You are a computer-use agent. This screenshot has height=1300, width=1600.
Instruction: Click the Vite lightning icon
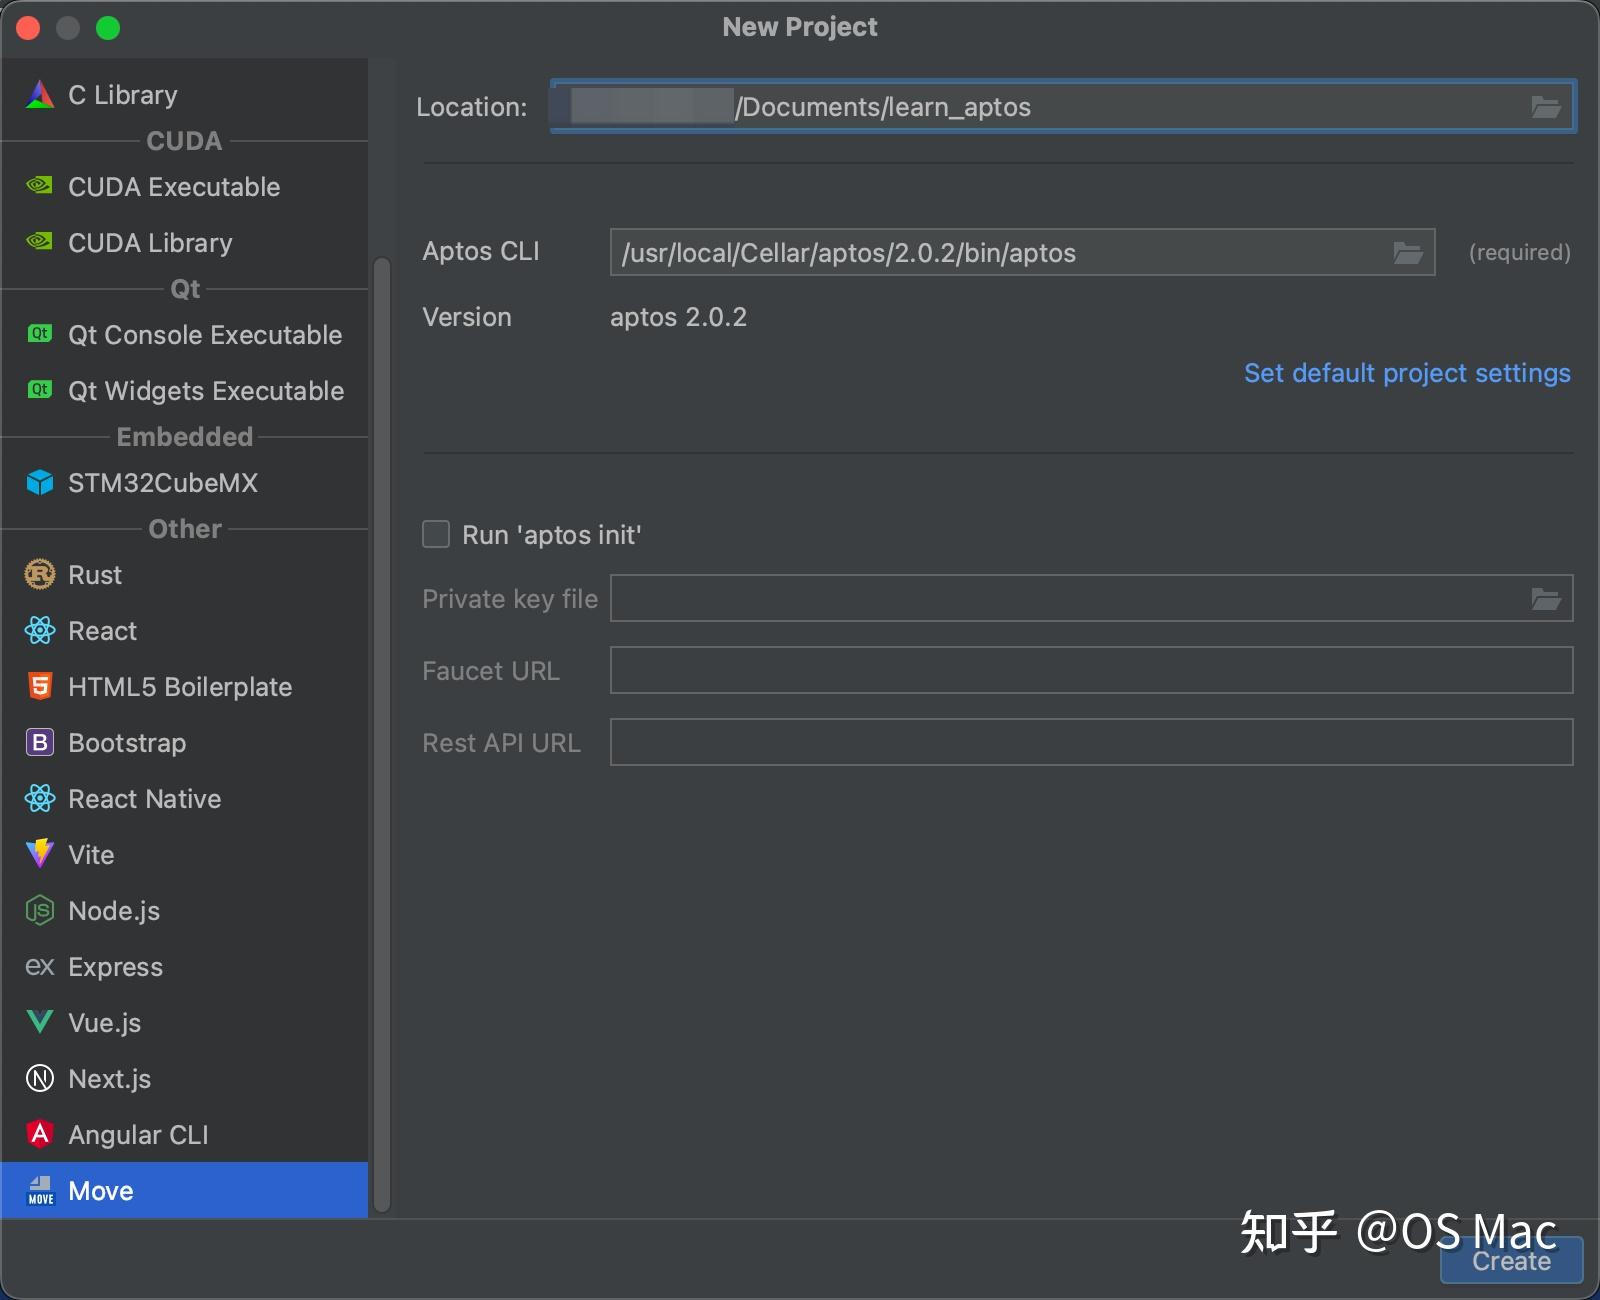pos(39,854)
